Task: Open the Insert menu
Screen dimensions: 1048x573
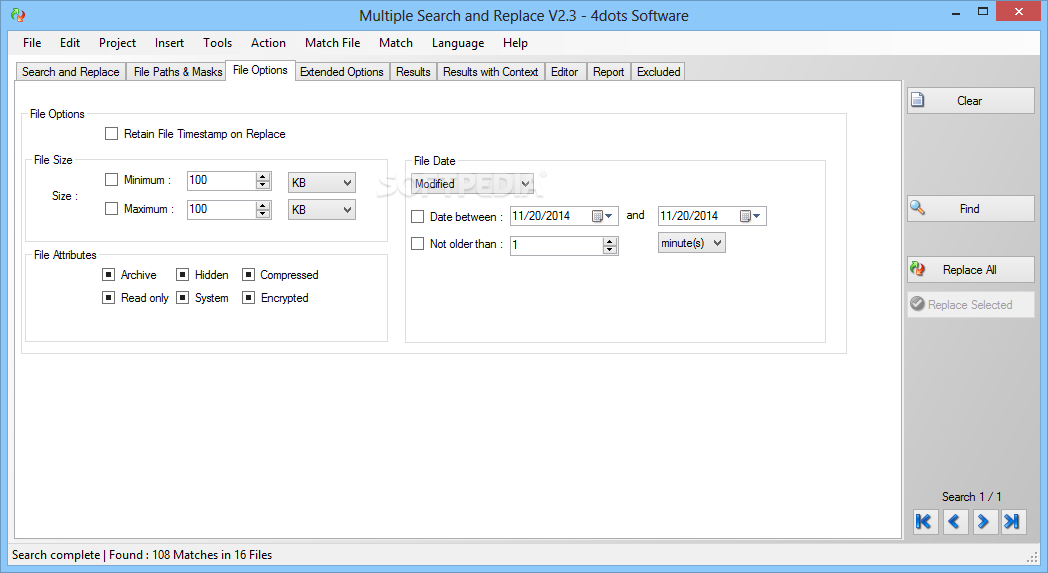Action: coord(169,43)
